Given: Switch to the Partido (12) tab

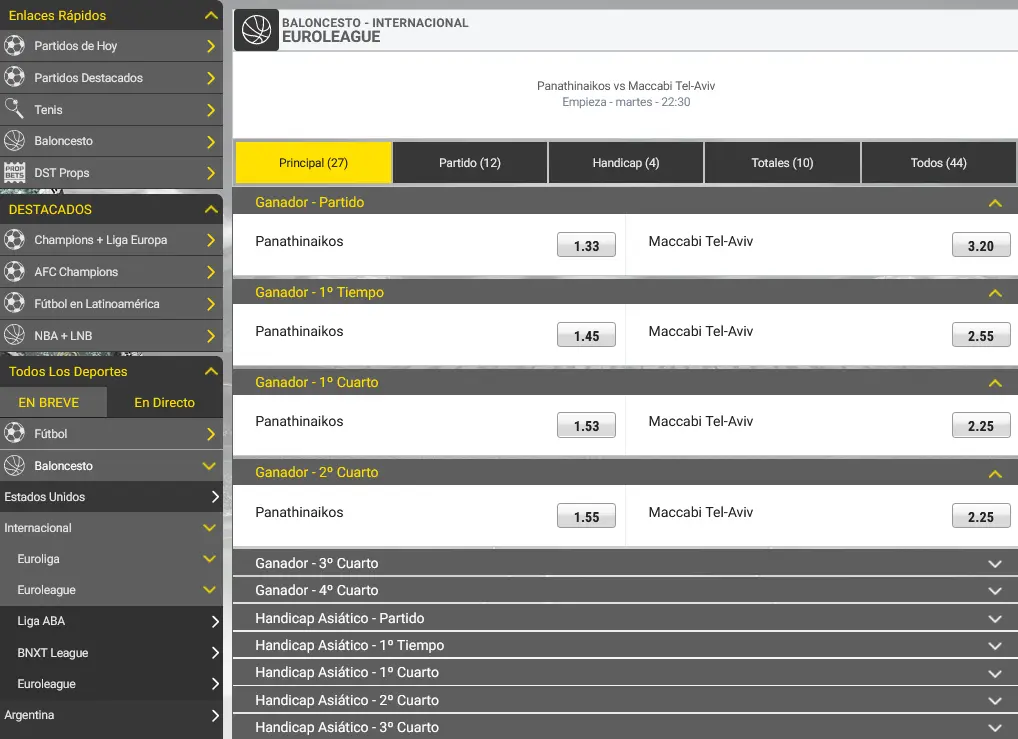Looking at the screenshot, I should (x=470, y=162).
